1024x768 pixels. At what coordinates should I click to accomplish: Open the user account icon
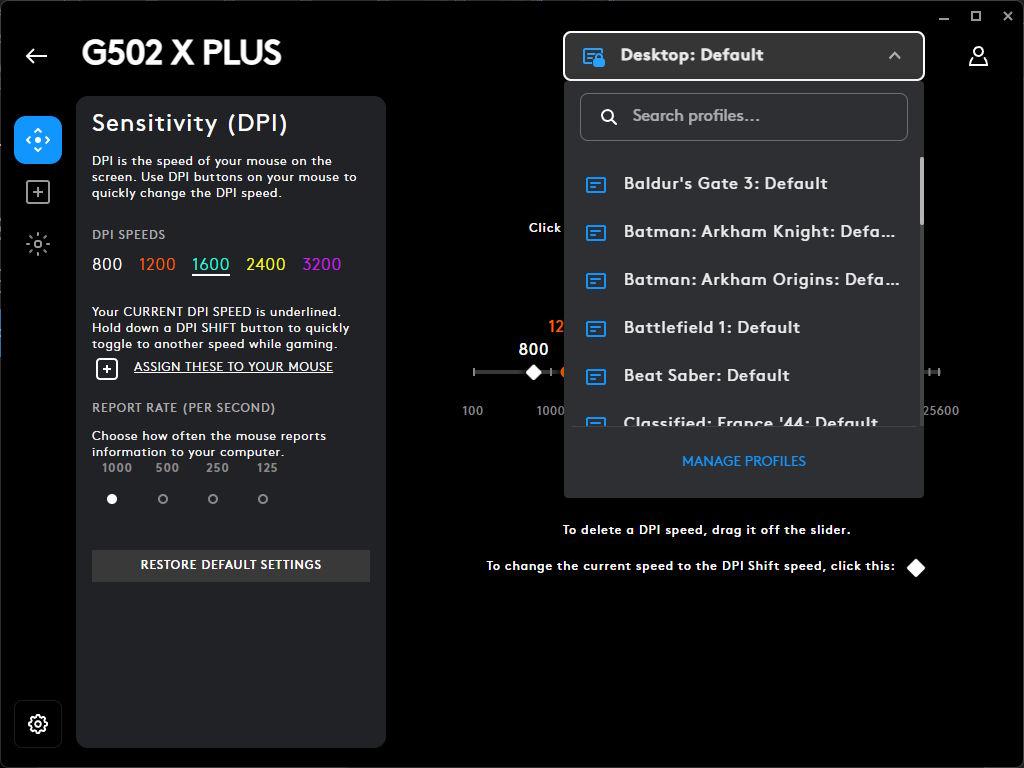coord(978,56)
